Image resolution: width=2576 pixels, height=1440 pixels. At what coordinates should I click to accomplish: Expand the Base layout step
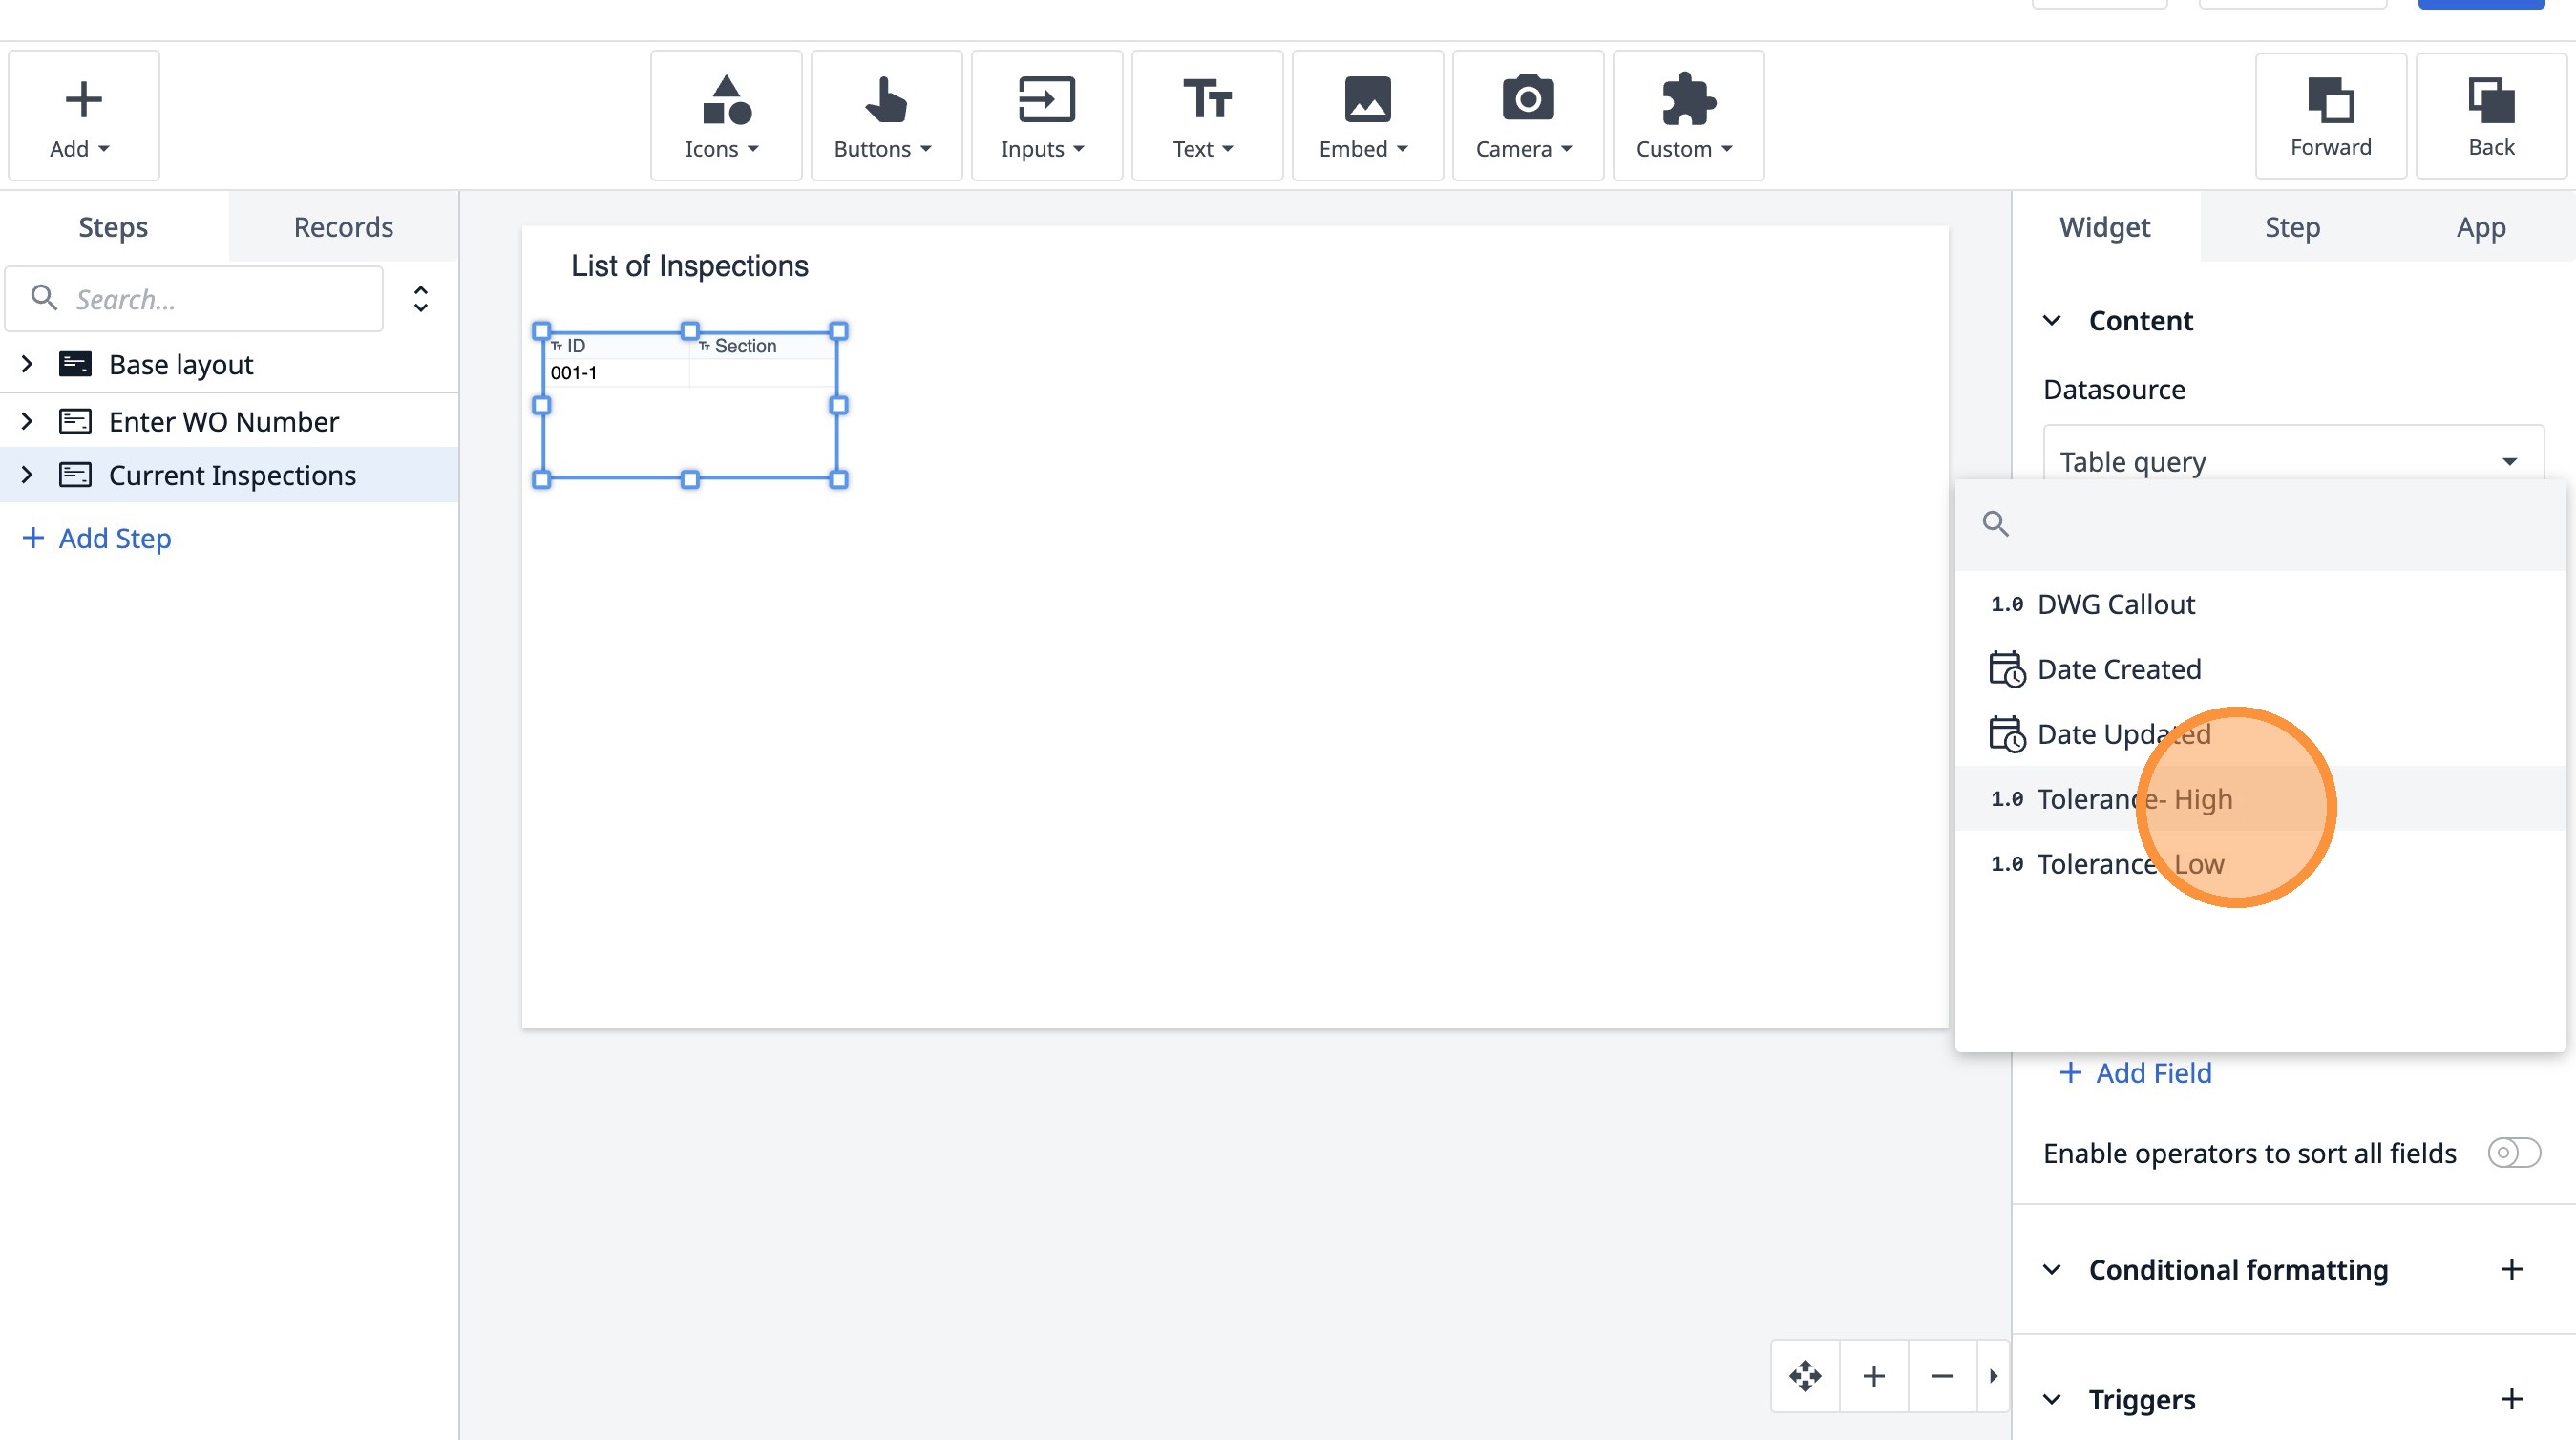coord(27,364)
